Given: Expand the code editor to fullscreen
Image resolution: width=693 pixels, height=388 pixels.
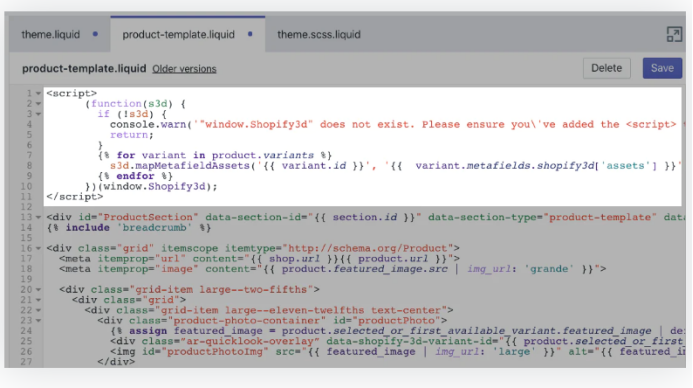Looking at the screenshot, I should [674, 34].
